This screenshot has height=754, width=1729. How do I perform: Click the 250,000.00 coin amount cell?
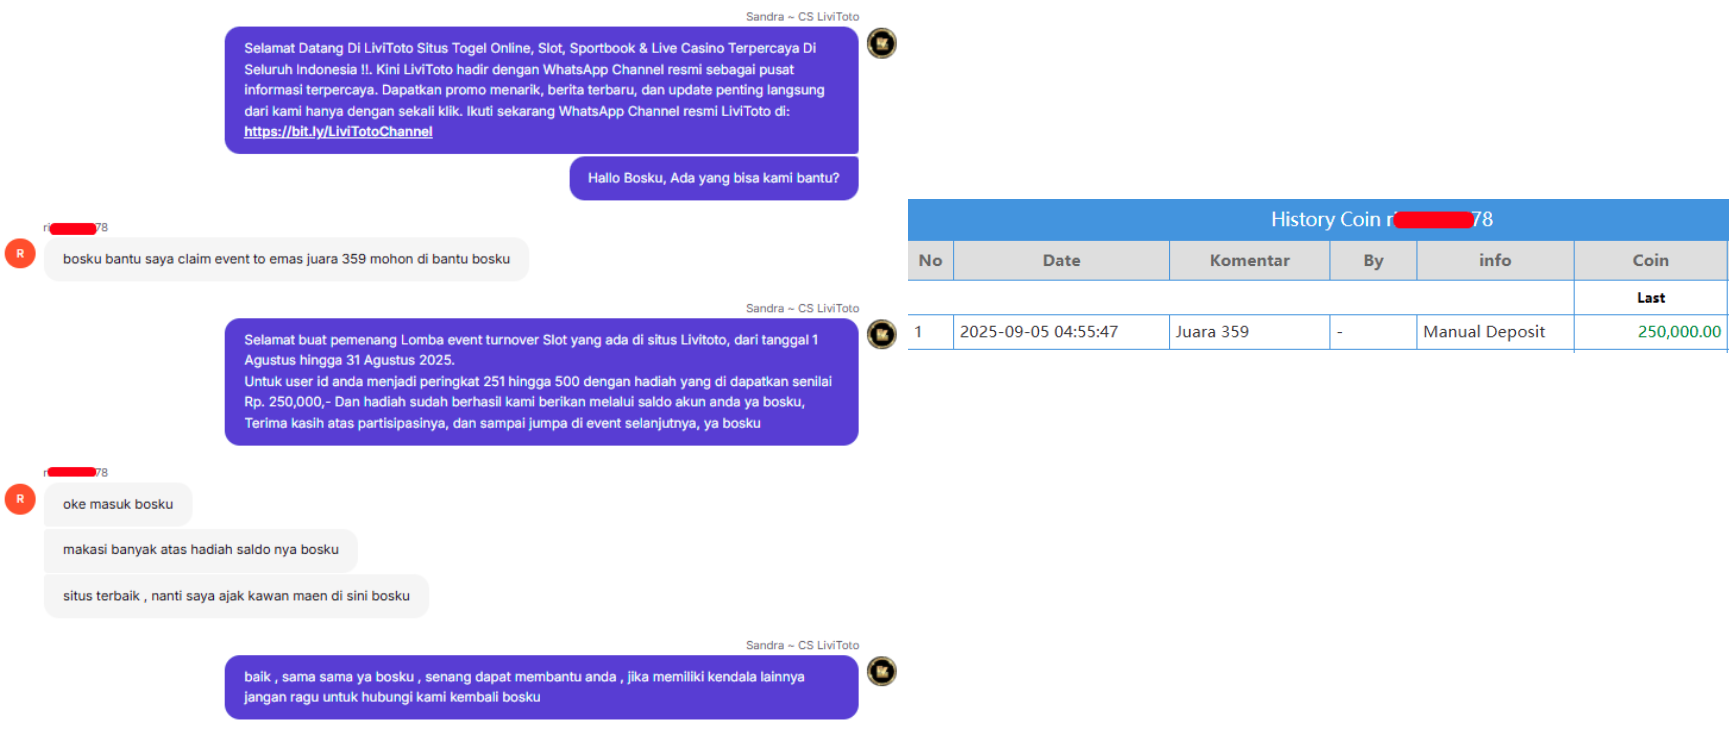1650,332
